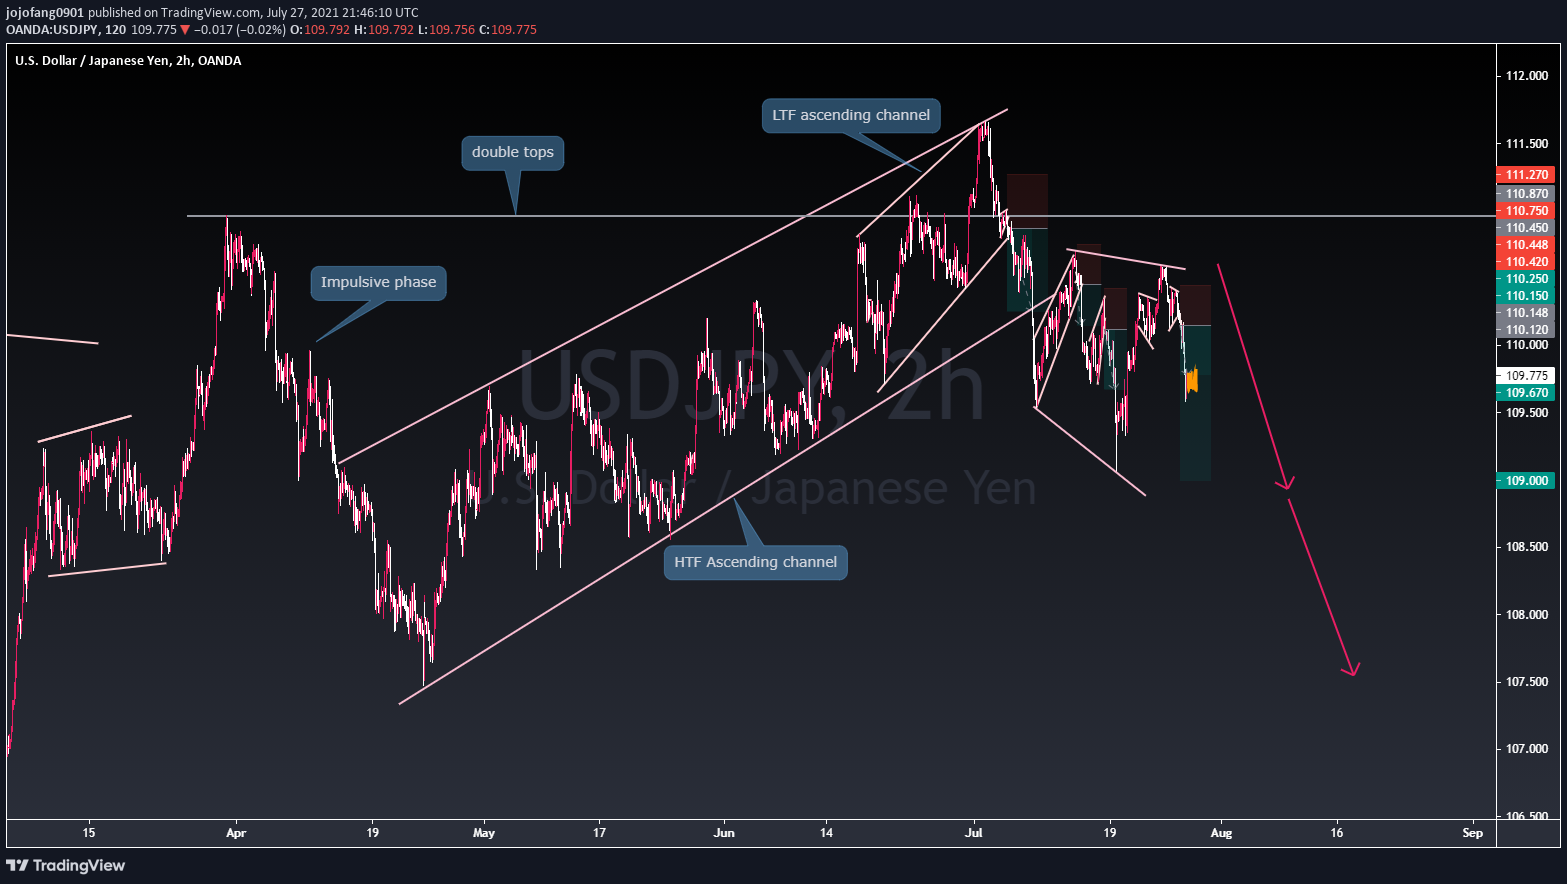Select the 110.148 grey price label
The image size is (1567, 884).
(x=1525, y=312)
